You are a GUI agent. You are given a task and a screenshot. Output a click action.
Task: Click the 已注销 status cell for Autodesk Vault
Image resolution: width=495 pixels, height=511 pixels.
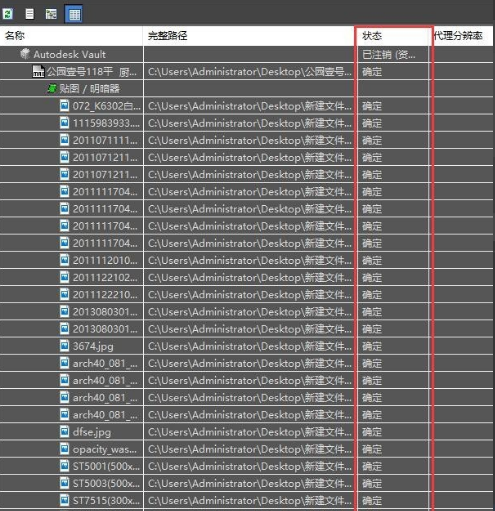(393, 54)
